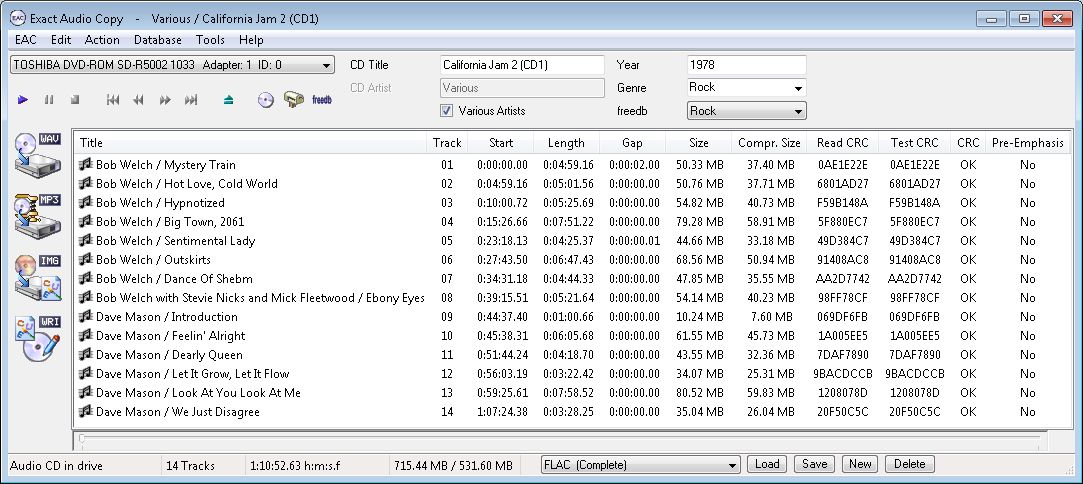The height and width of the screenshot is (484, 1083).
Task: Click the Start column header
Action: pyautogui.click(x=501, y=143)
